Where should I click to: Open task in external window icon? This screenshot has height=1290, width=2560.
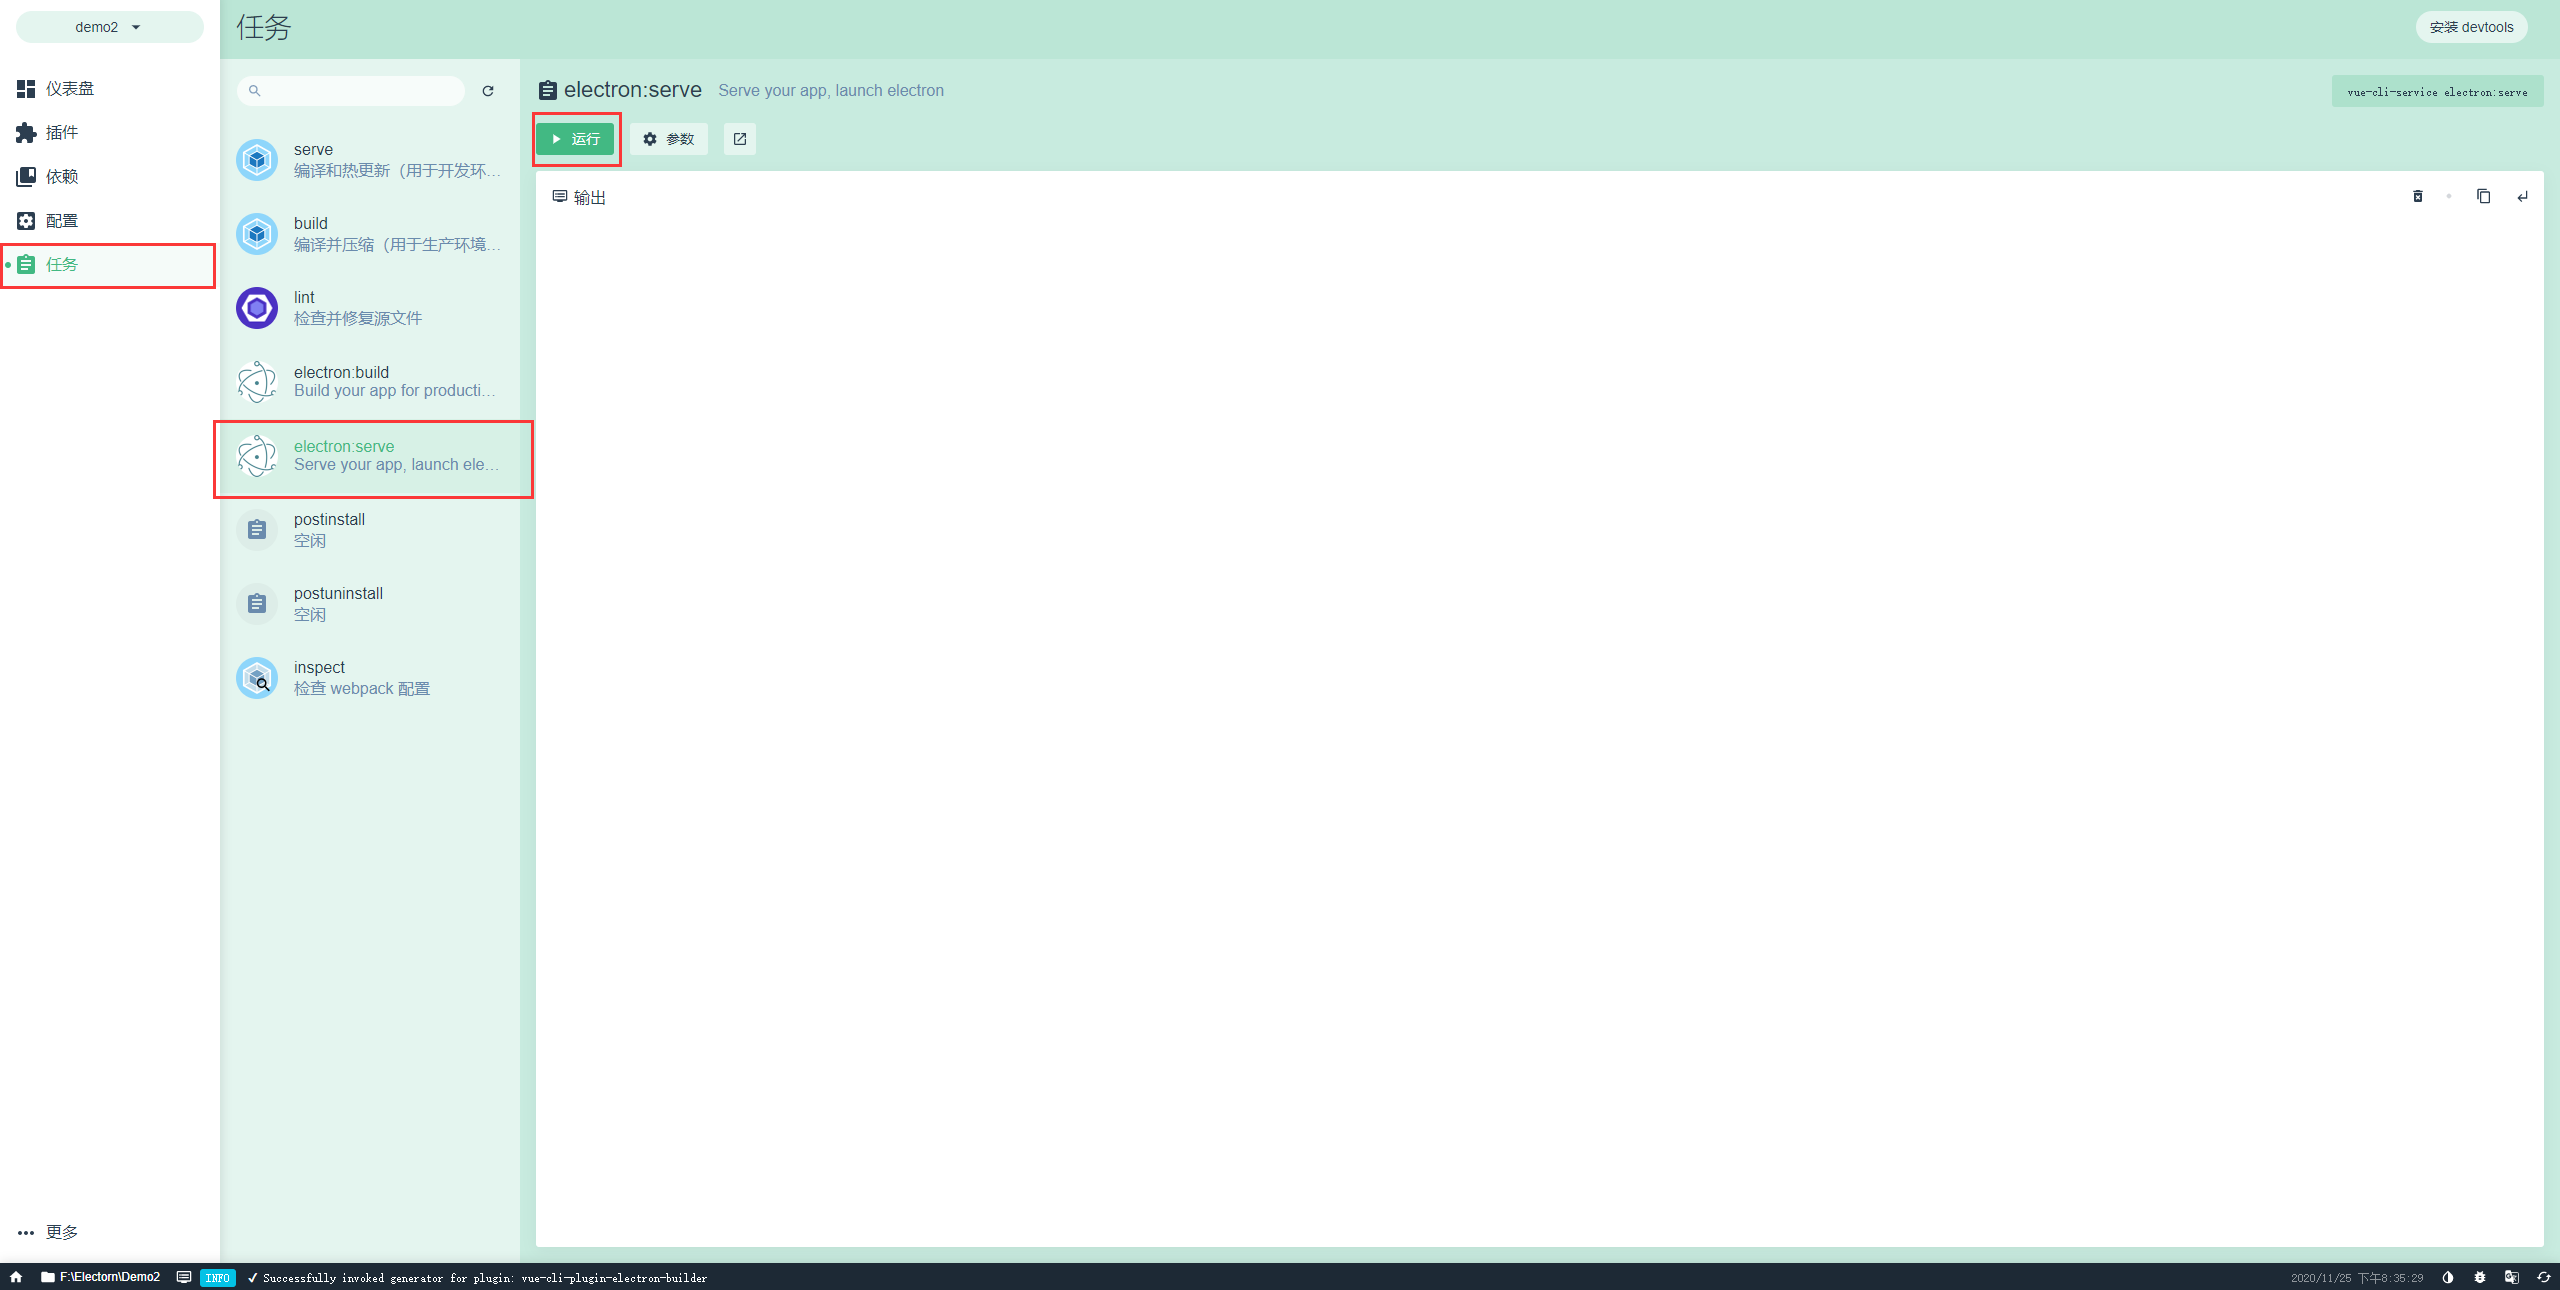pyautogui.click(x=740, y=139)
